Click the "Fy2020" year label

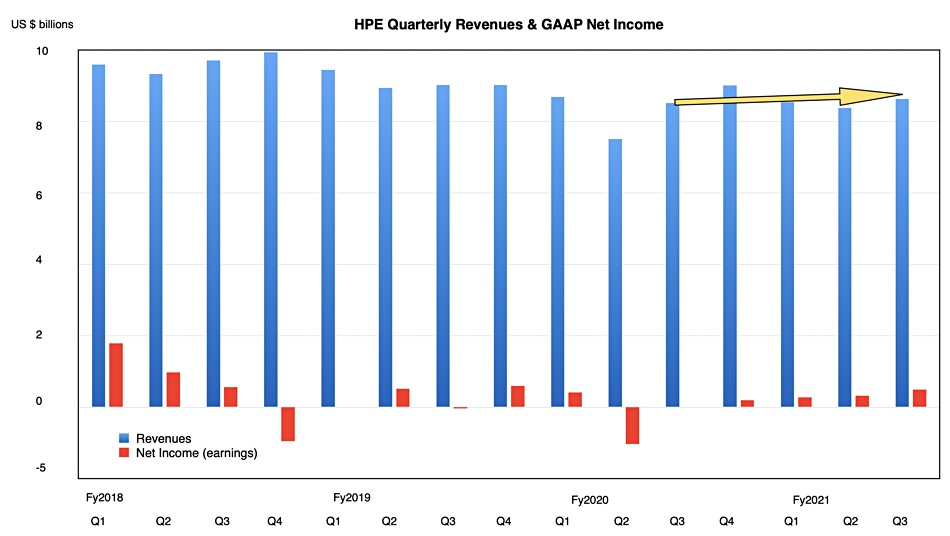[590, 500]
